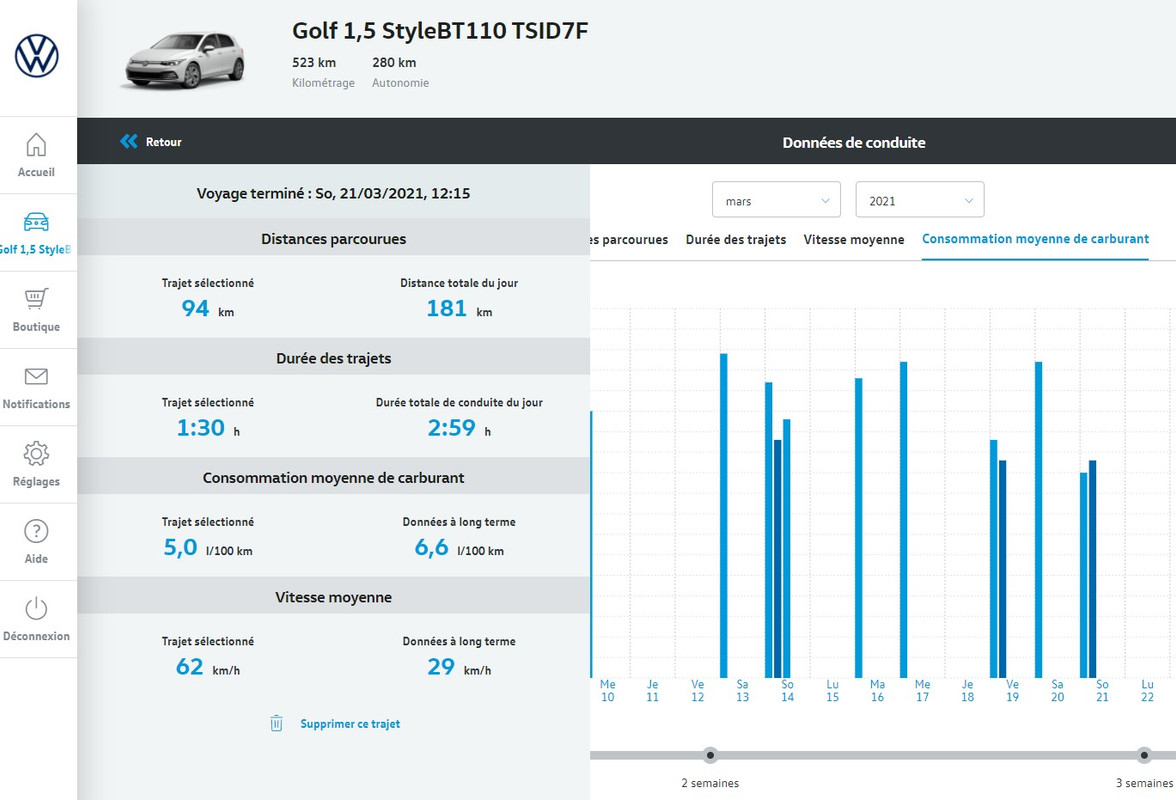Image resolution: width=1176 pixels, height=800 pixels.
Task: Click the Déconnexion power icon
Action: [x=36, y=608]
